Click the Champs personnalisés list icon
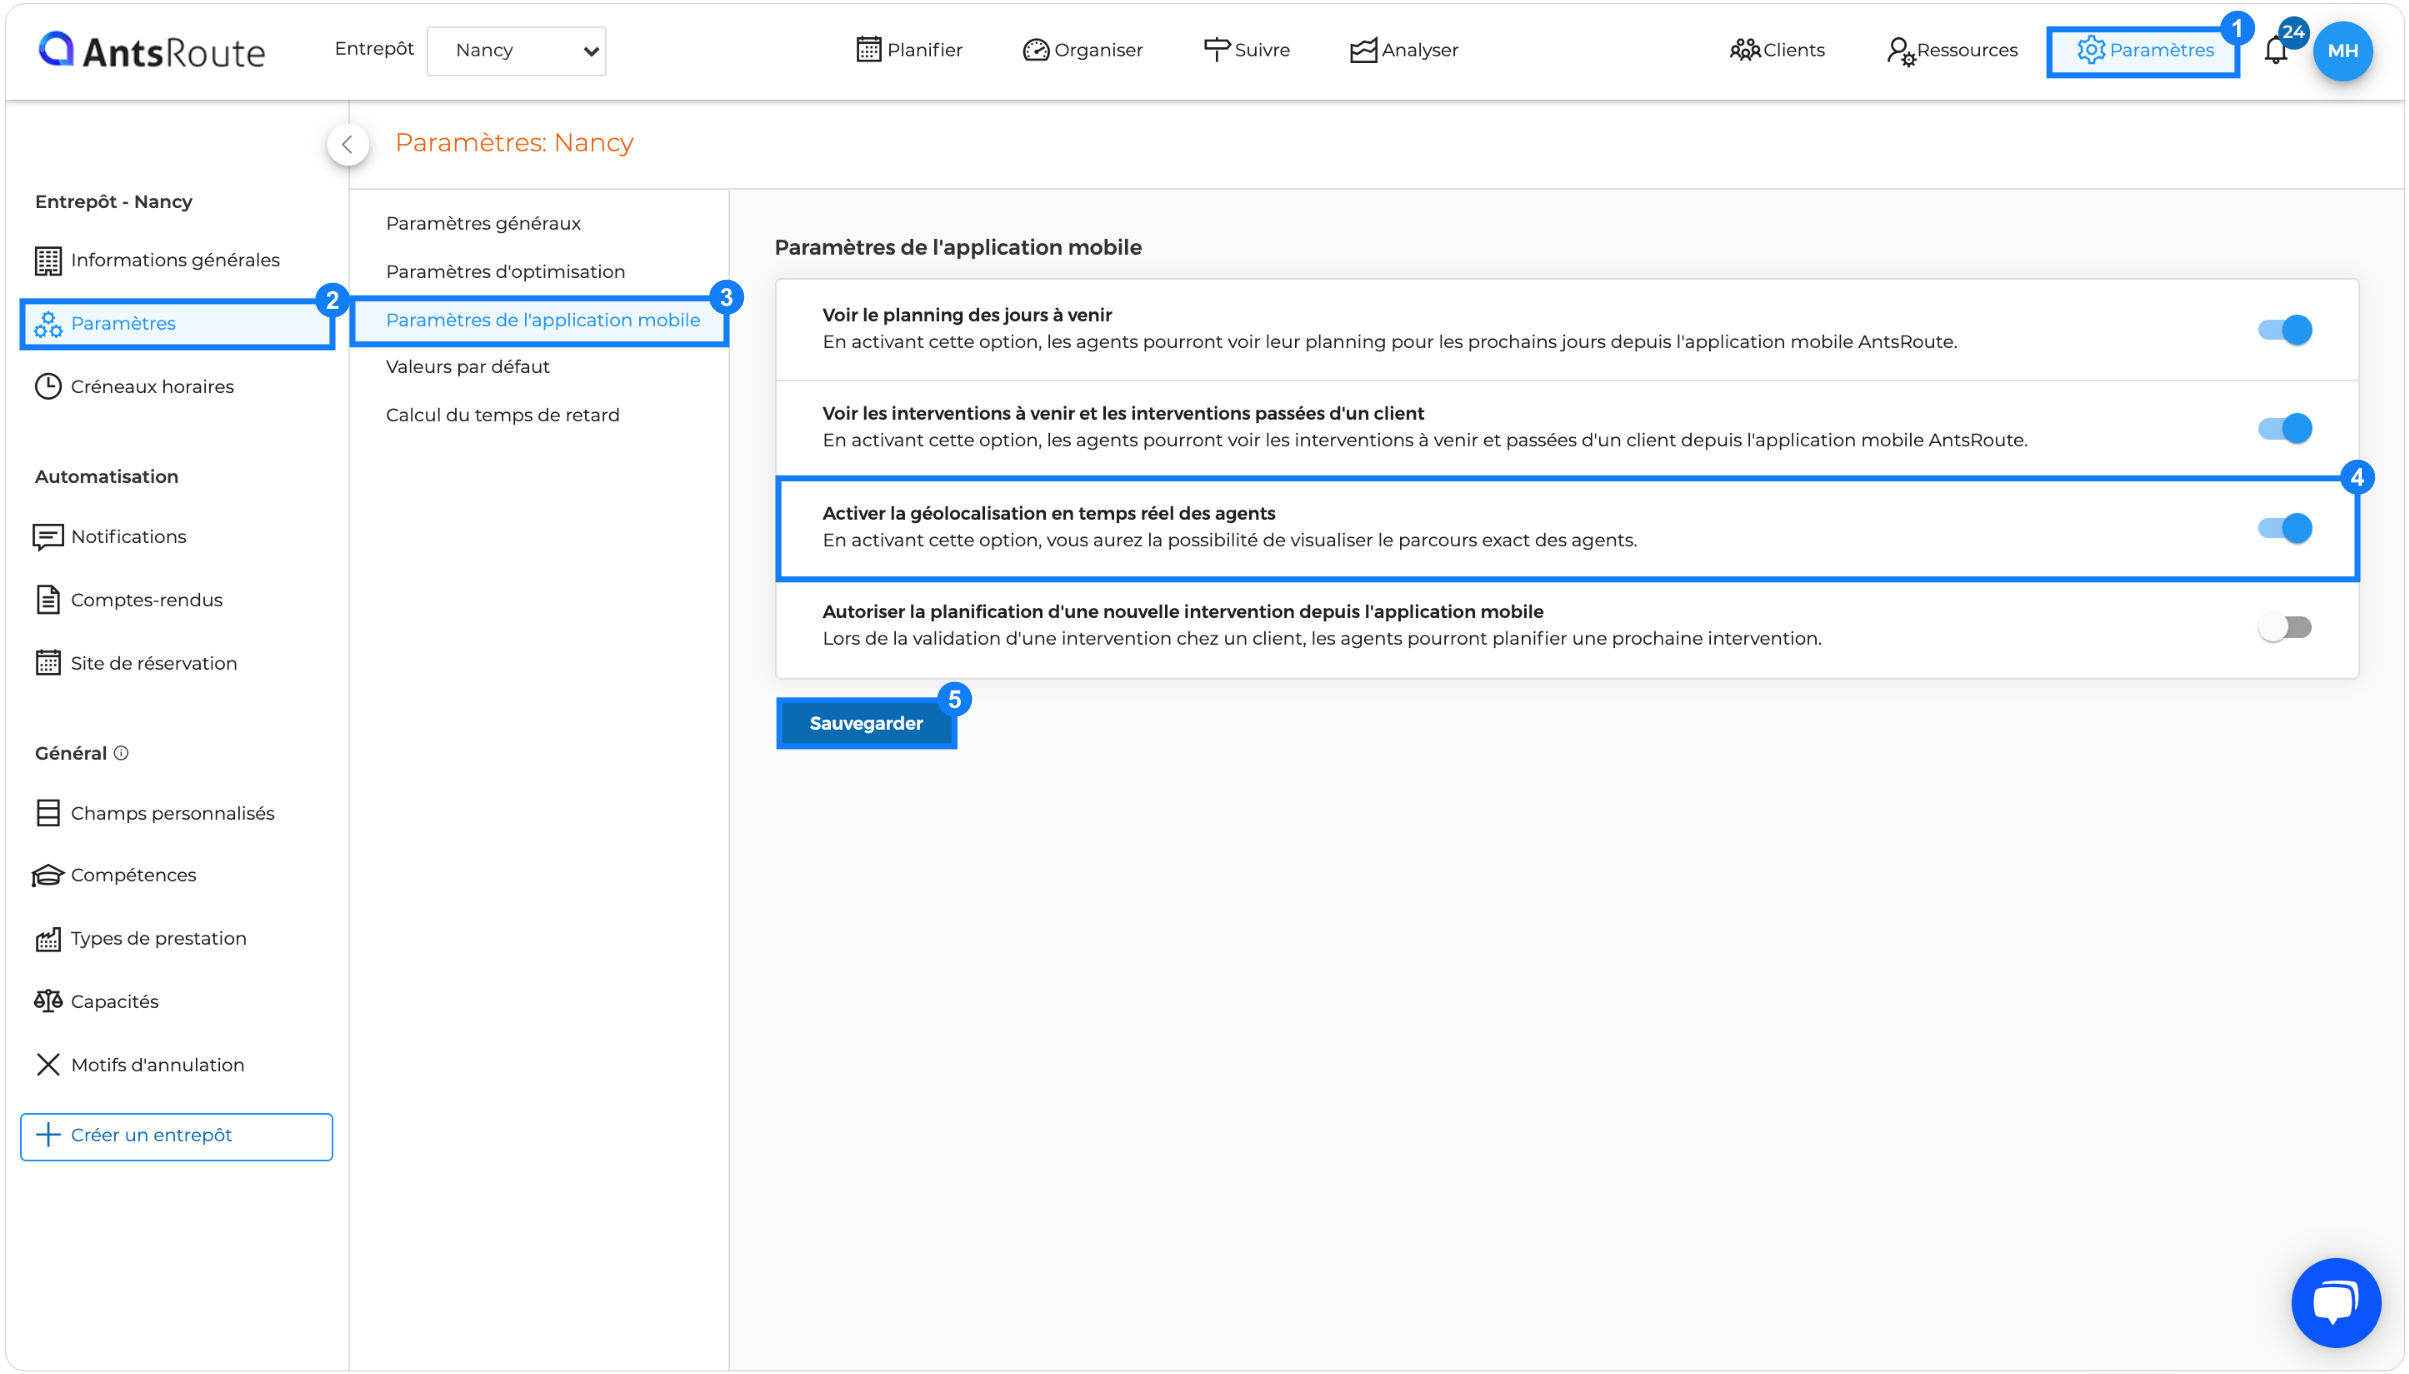 click(x=48, y=813)
